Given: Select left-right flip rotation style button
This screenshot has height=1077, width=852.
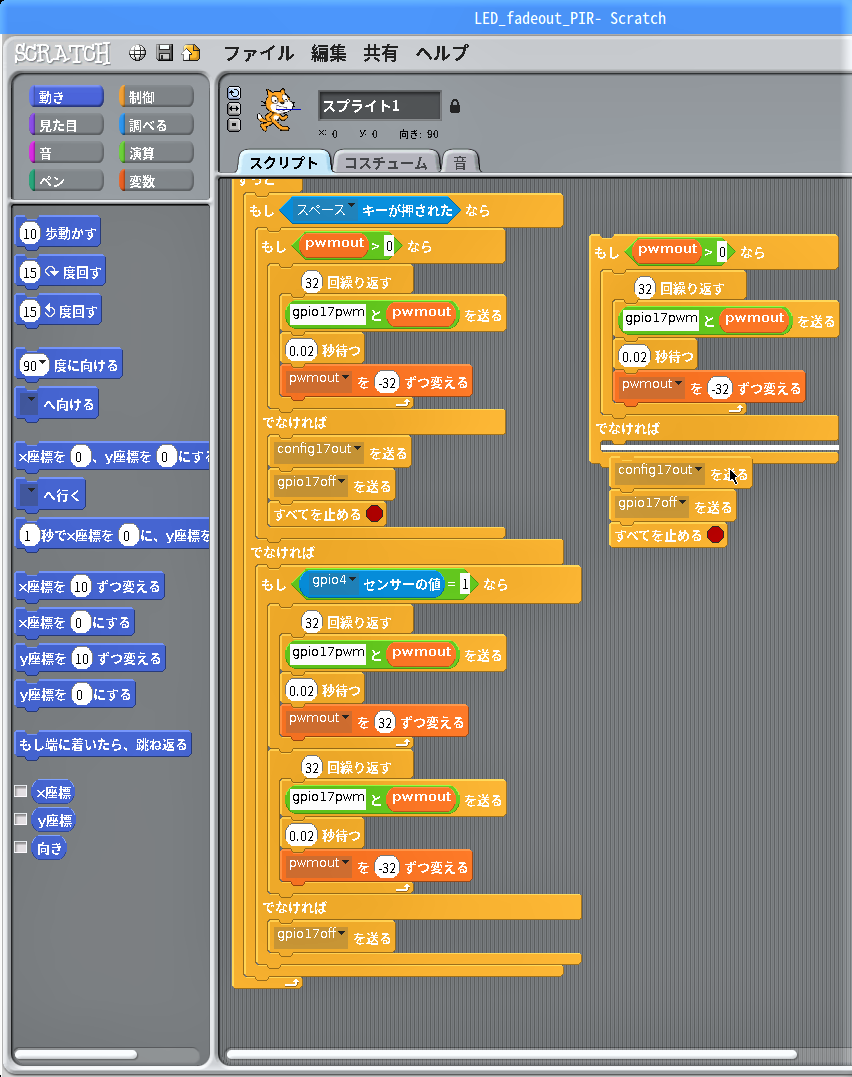Looking at the screenshot, I should 234,109.
